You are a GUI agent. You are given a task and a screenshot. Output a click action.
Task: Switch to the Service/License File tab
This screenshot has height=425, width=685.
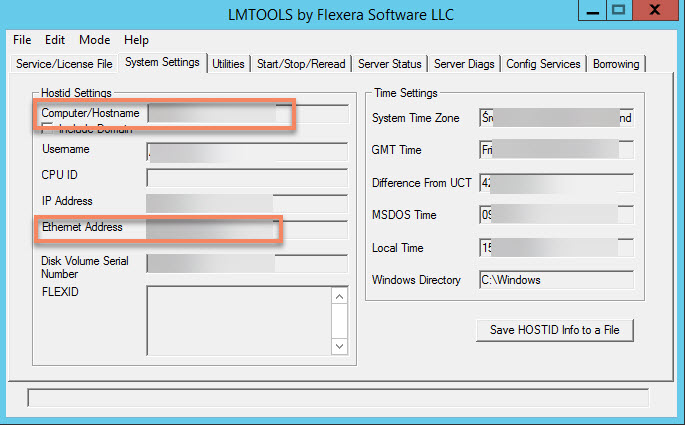point(63,64)
